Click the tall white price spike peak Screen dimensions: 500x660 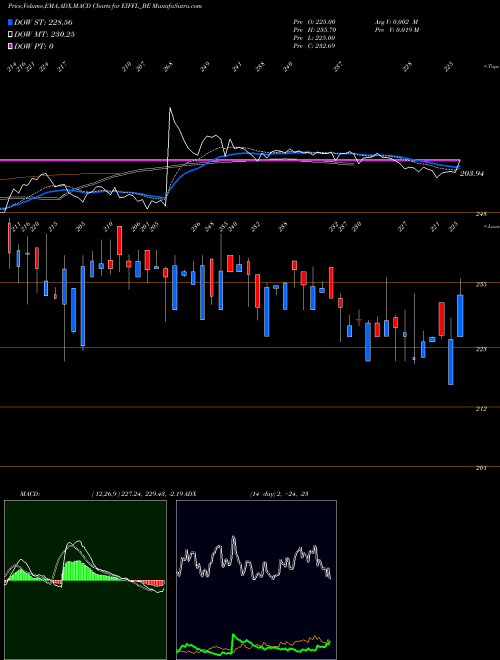170,109
